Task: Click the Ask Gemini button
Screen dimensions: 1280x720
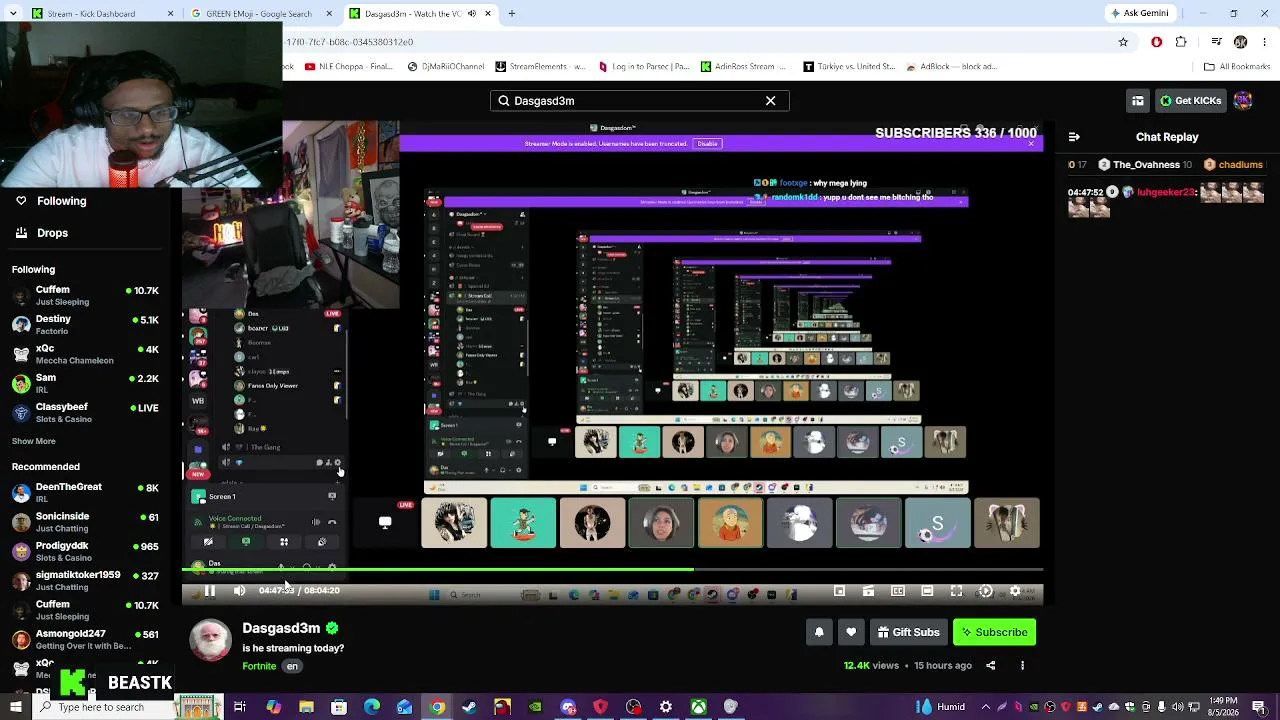Action: 1139,14
